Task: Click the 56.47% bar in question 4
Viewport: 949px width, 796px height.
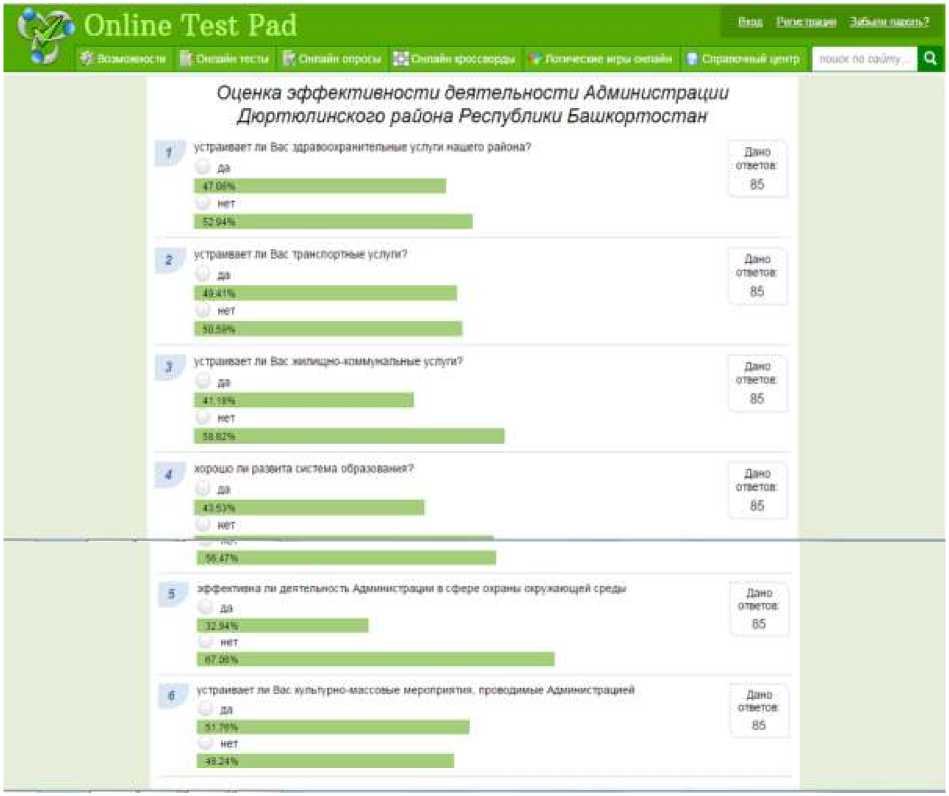Action: [x=346, y=558]
